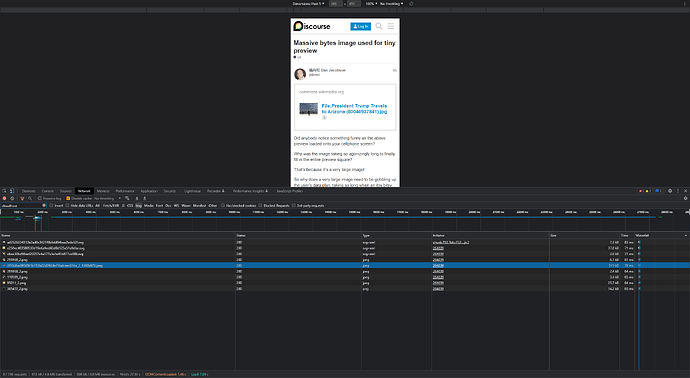
Task: Click the DOMContentLoaded time in status bar
Action: tap(165, 374)
